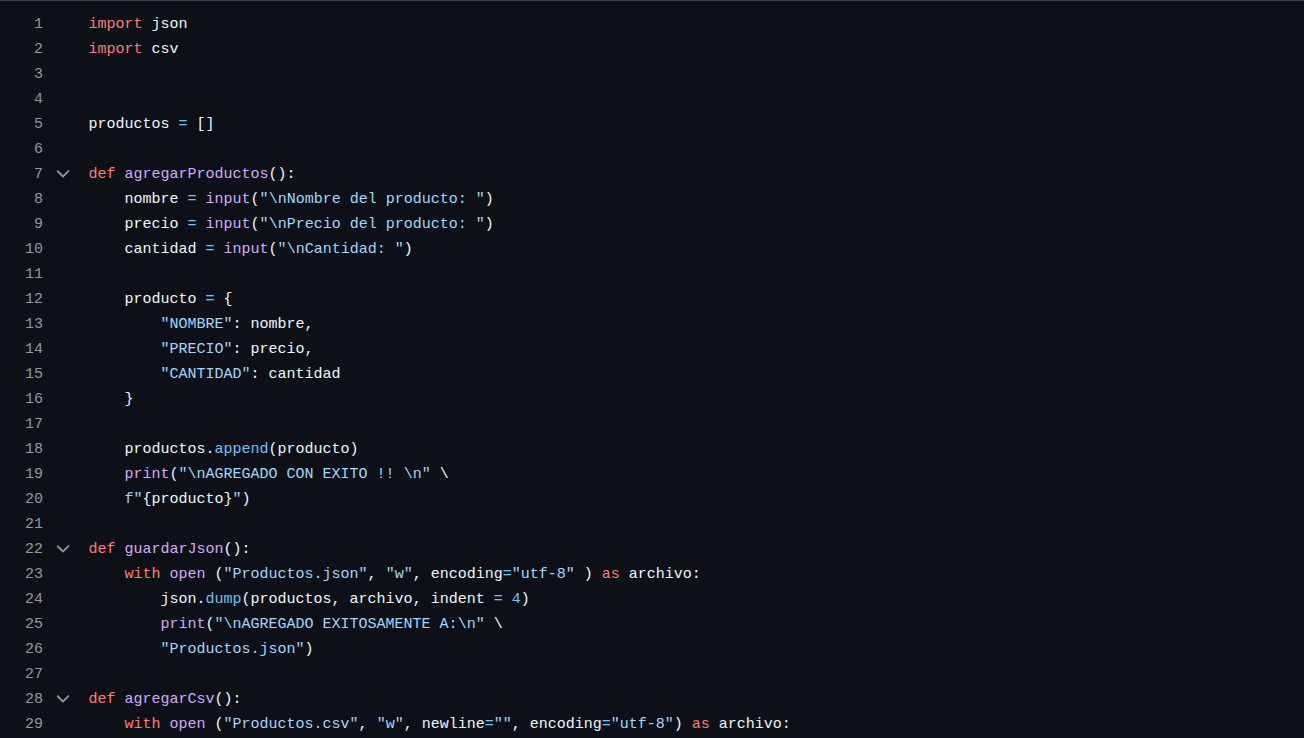Click line number 12 in the gutter
This screenshot has width=1304, height=738.
point(34,298)
